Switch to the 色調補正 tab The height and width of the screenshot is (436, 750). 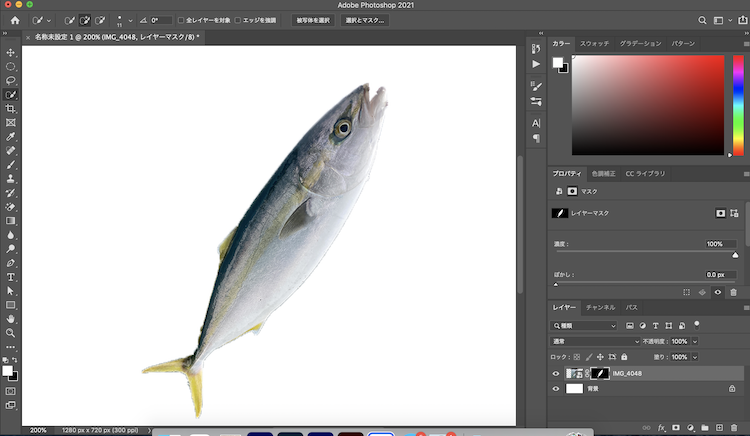[x=604, y=174]
